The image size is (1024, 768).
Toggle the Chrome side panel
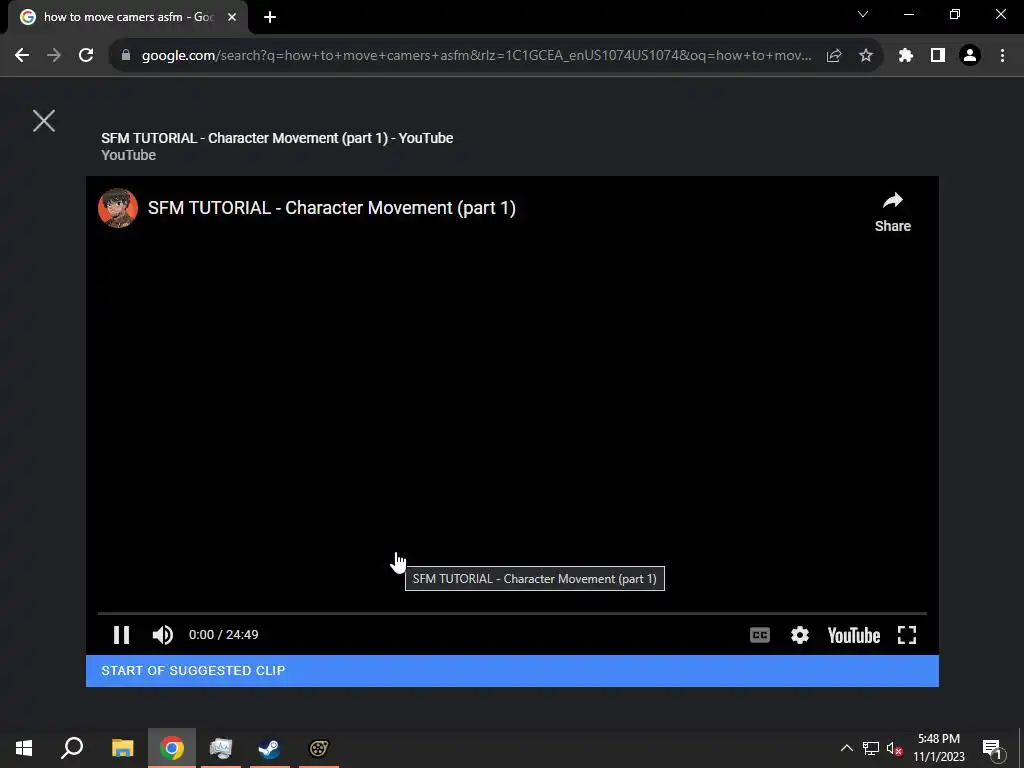coord(938,56)
